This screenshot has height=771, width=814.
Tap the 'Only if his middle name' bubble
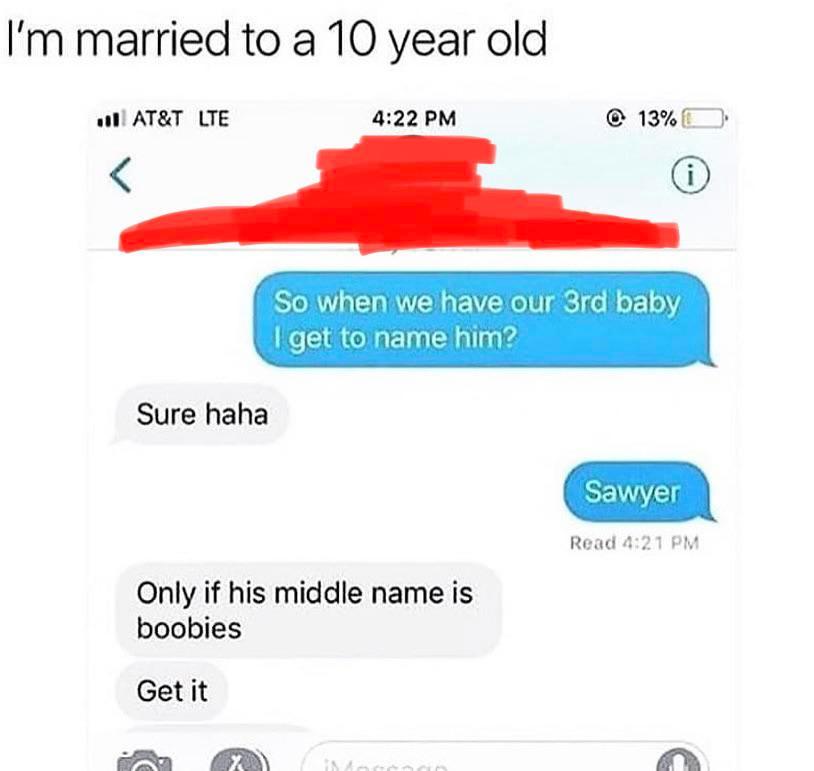pyautogui.click(x=307, y=611)
